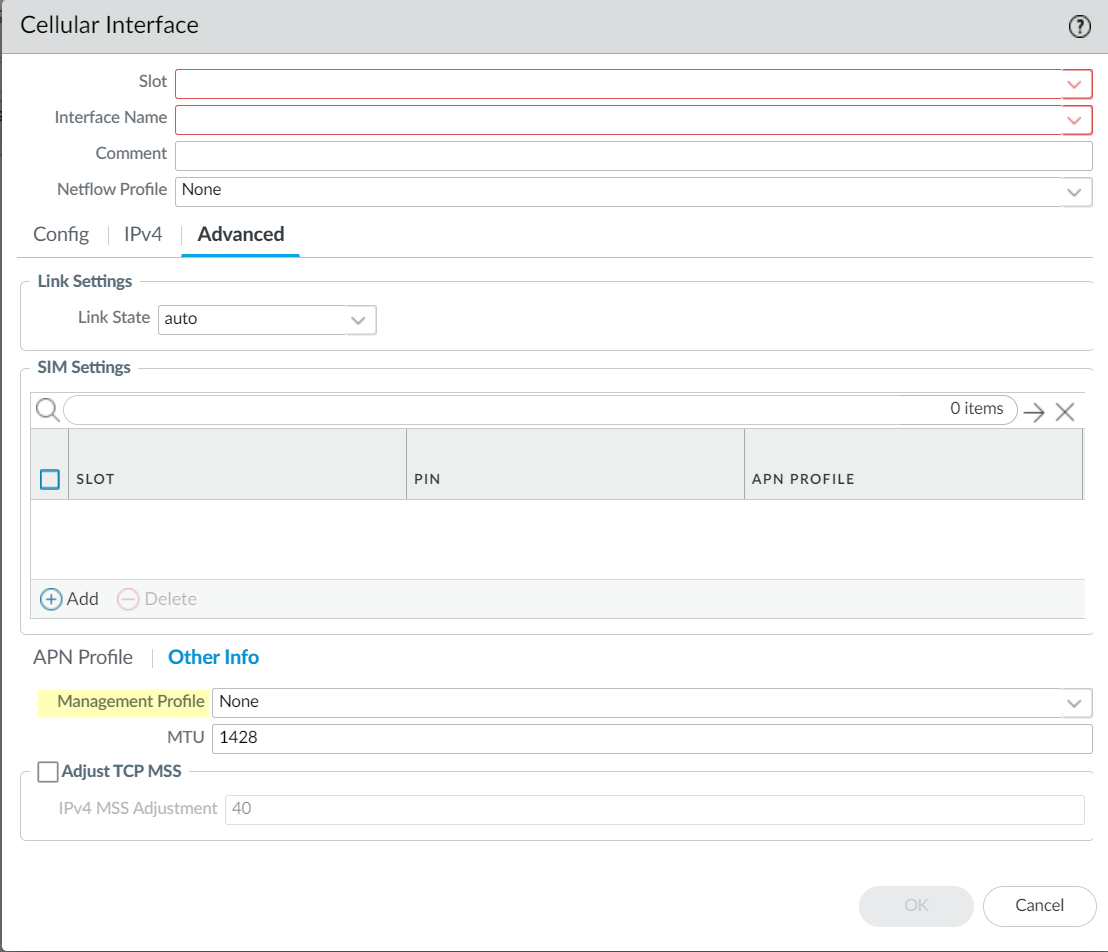
Task: Sort by the APN PROFILE column header
Action: click(x=803, y=479)
